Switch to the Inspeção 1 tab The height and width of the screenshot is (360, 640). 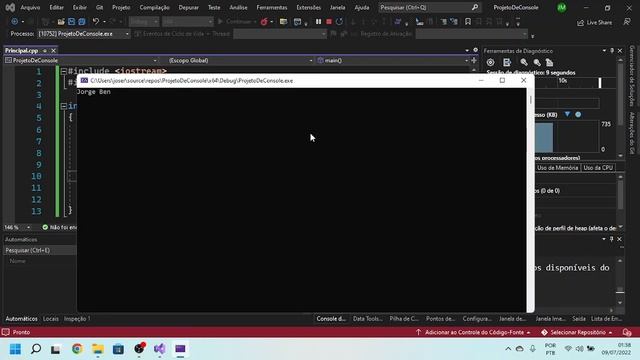coord(77,319)
